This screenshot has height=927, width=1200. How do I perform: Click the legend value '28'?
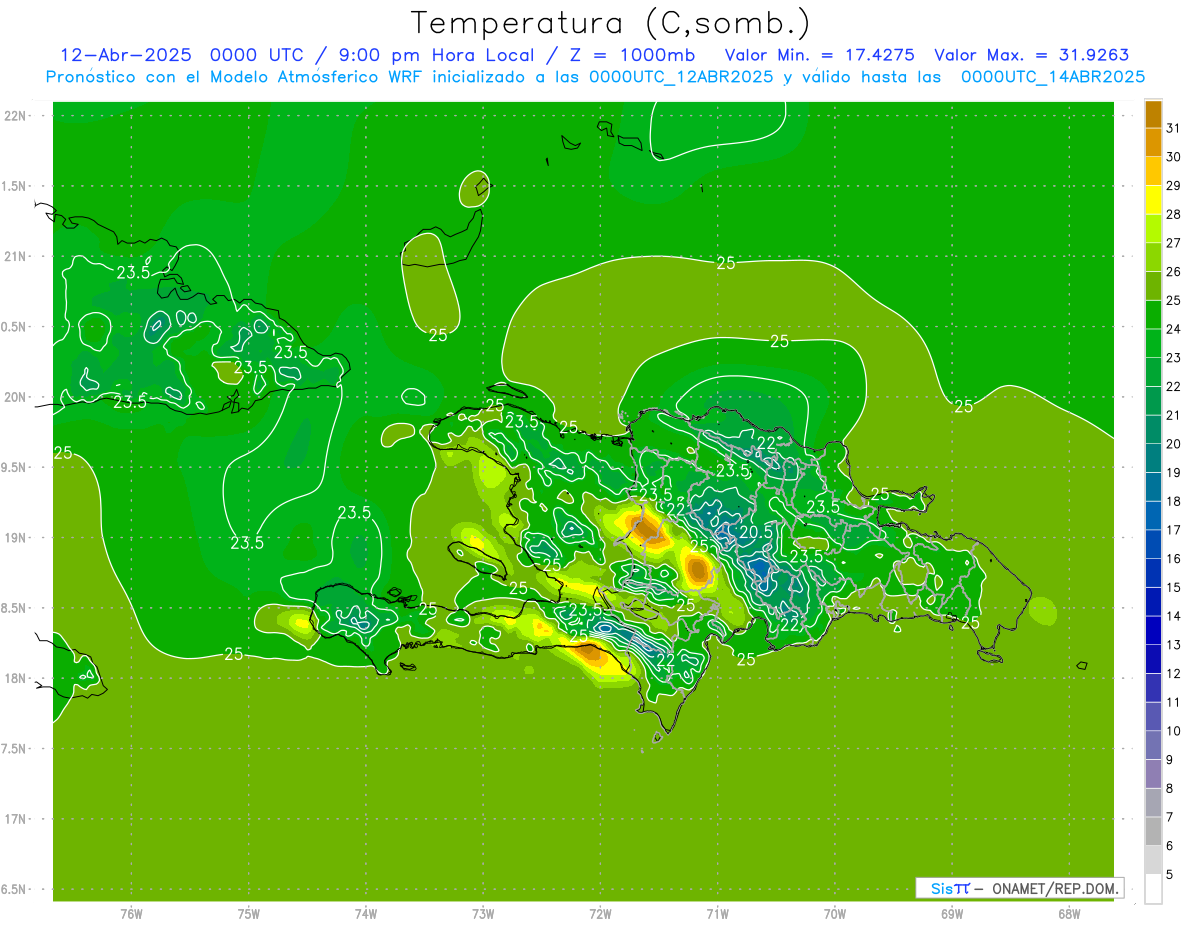coord(1173,214)
